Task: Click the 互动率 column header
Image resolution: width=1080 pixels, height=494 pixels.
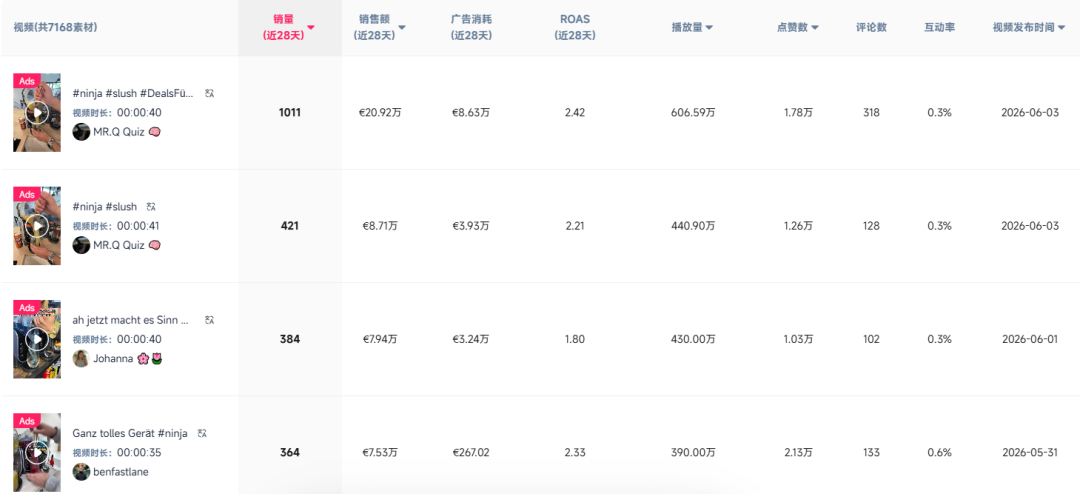Action: [939, 28]
